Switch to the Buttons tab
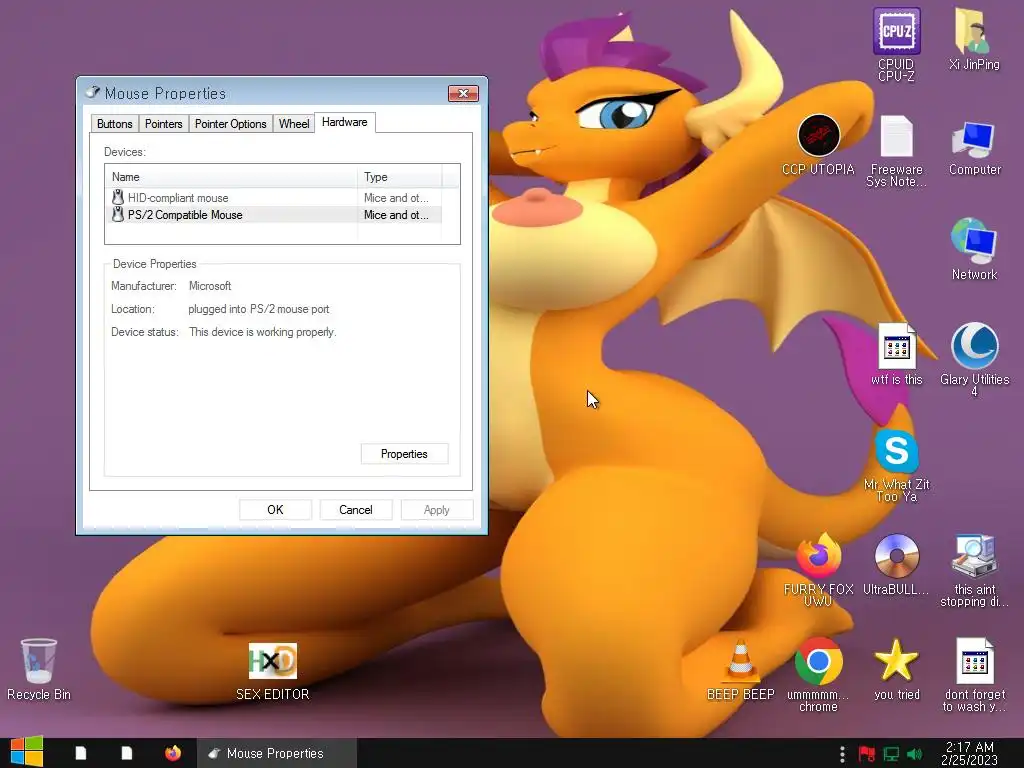Image resolution: width=1024 pixels, height=768 pixels. tap(114, 123)
